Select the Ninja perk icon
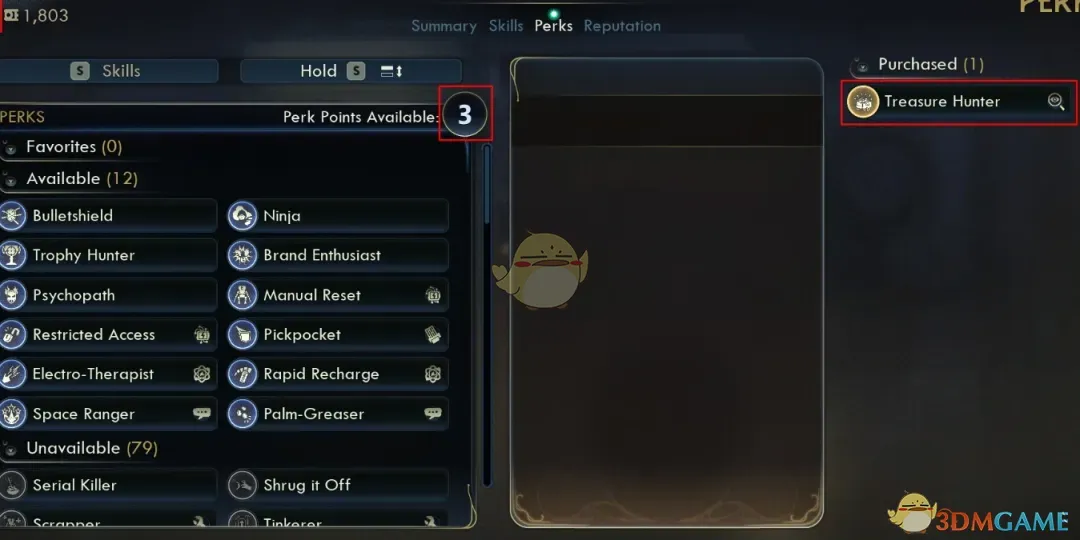 click(242, 216)
